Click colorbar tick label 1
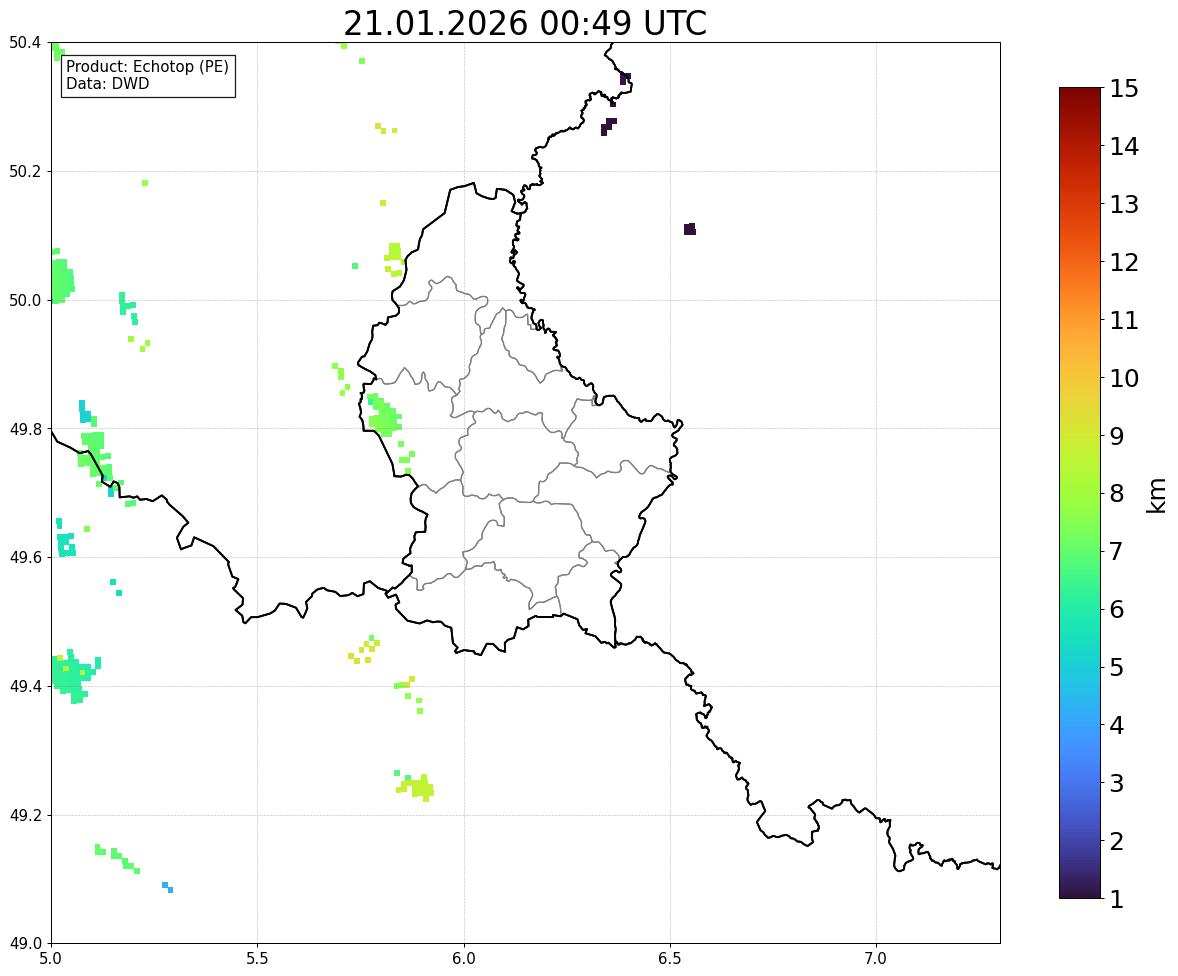This screenshot has height=976, width=1178. click(1117, 899)
